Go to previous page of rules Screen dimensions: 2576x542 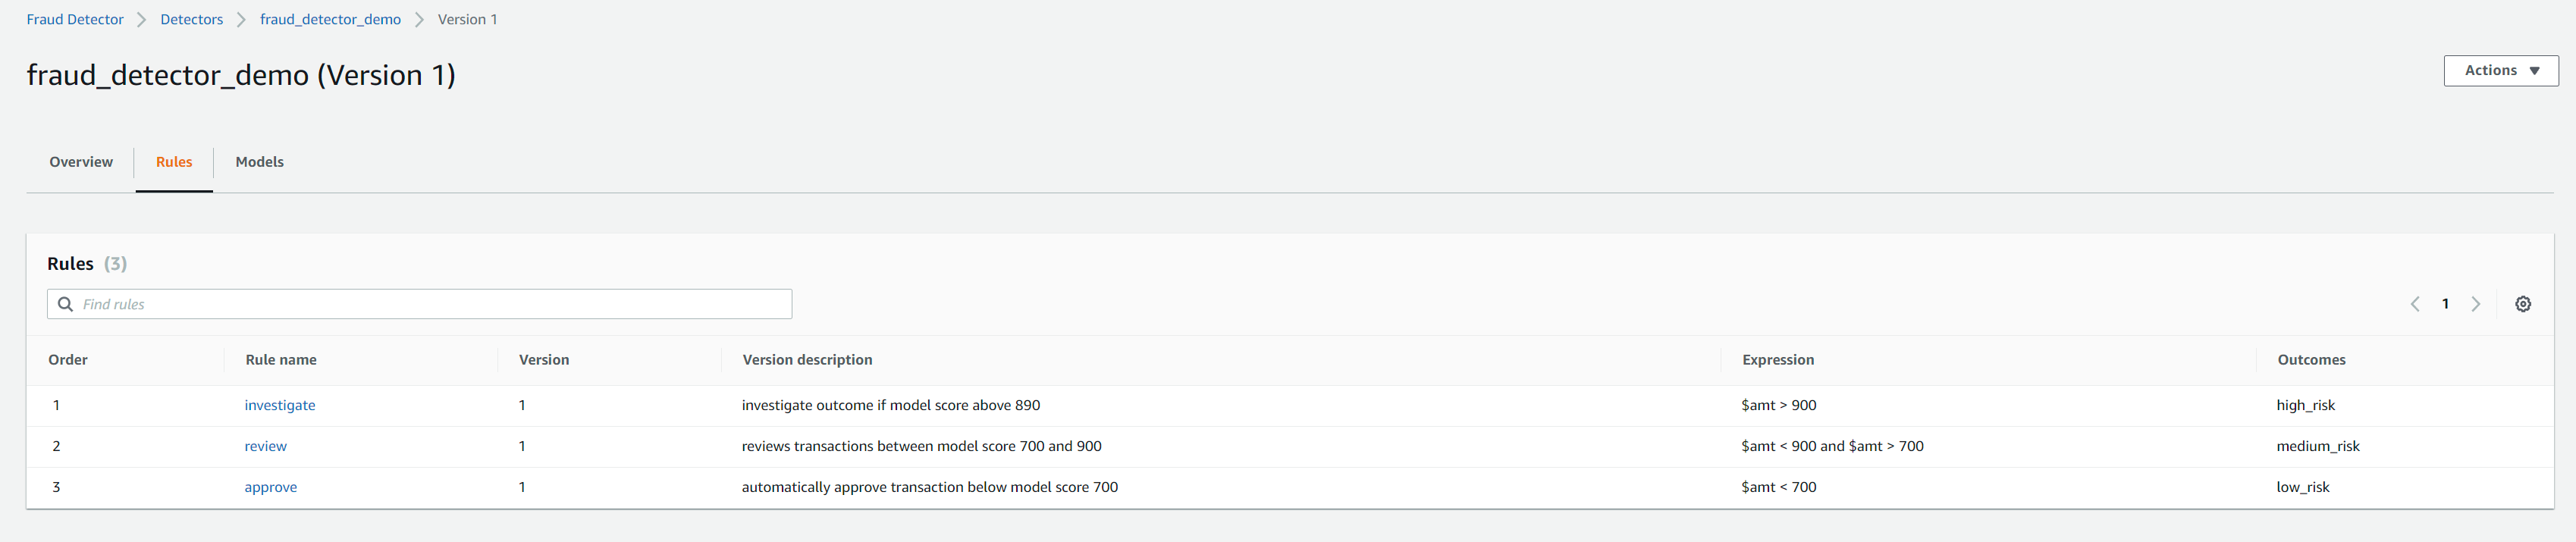point(2415,304)
